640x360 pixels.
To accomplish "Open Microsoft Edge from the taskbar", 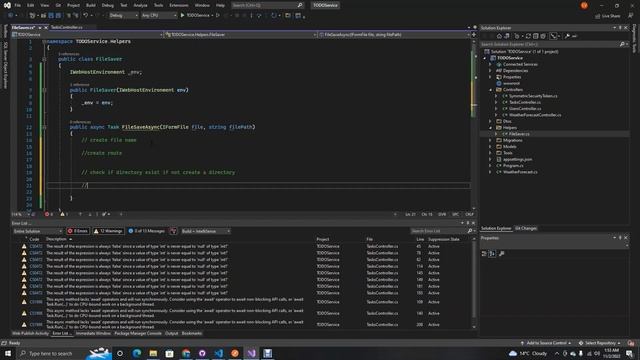I will (137, 353).
